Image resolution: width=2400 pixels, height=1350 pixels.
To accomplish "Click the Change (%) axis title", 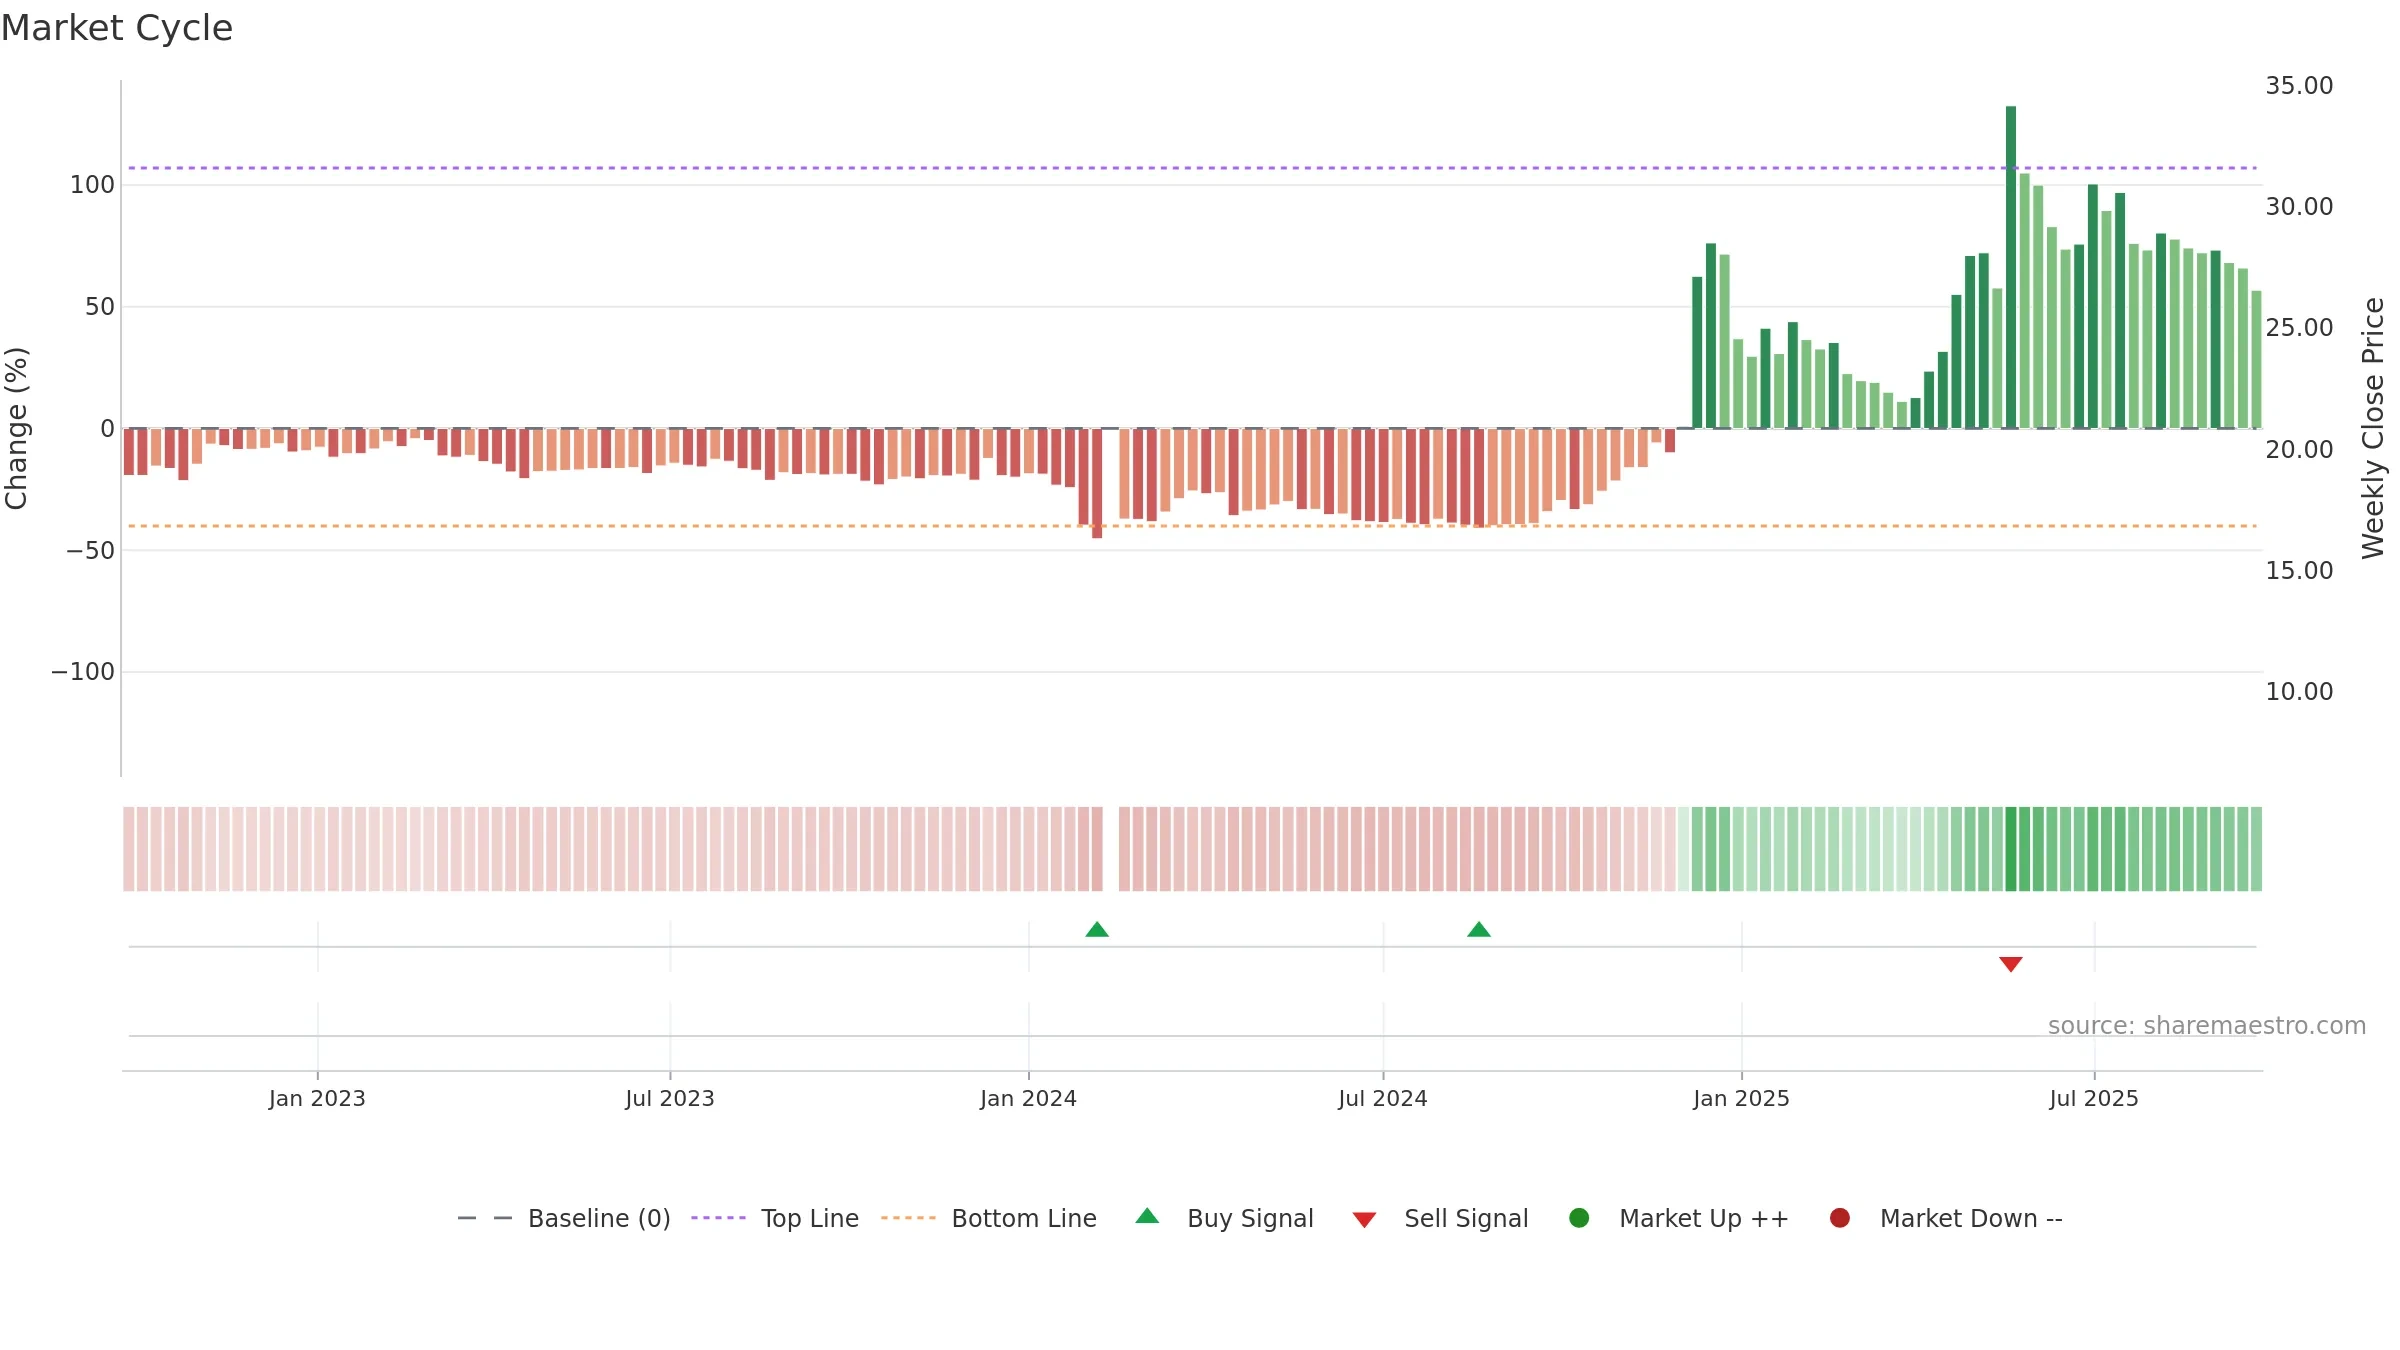I will tap(17, 428).
